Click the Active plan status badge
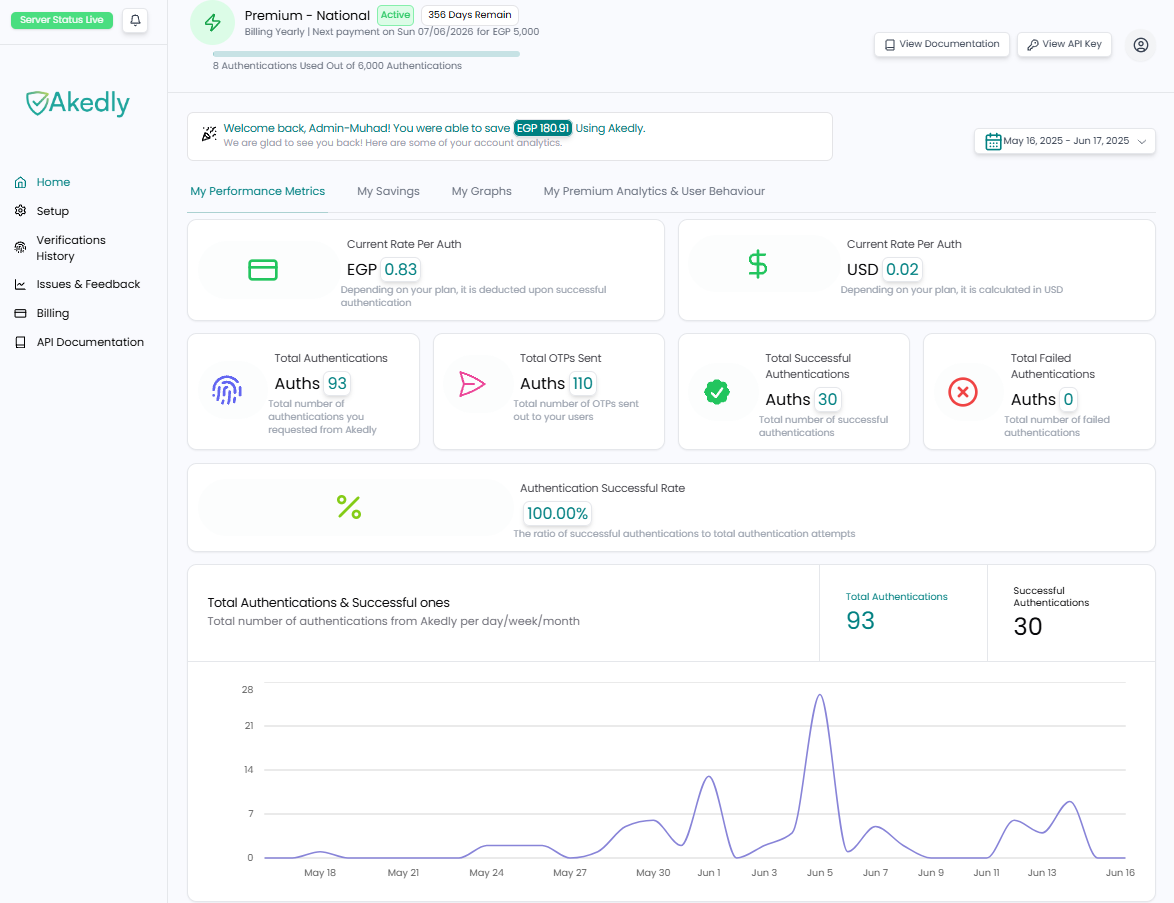1174x903 pixels. (395, 15)
